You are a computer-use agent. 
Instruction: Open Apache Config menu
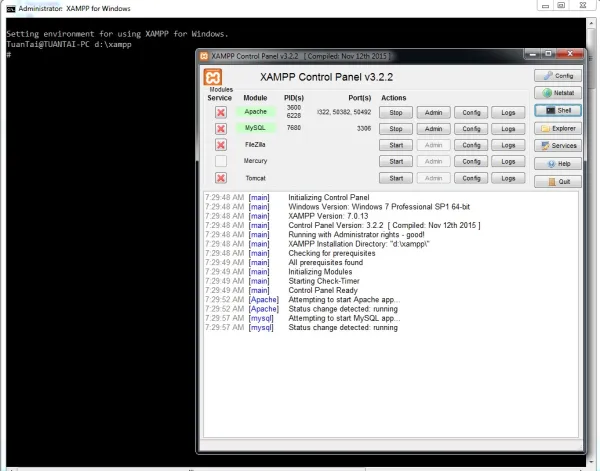(x=471, y=112)
